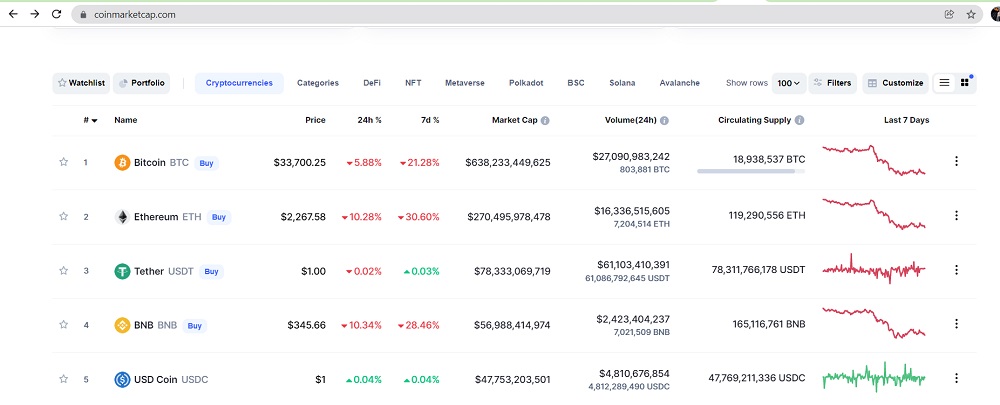Sort by Name column header
Image resolution: width=1000 pixels, height=405 pixels.
(x=126, y=120)
